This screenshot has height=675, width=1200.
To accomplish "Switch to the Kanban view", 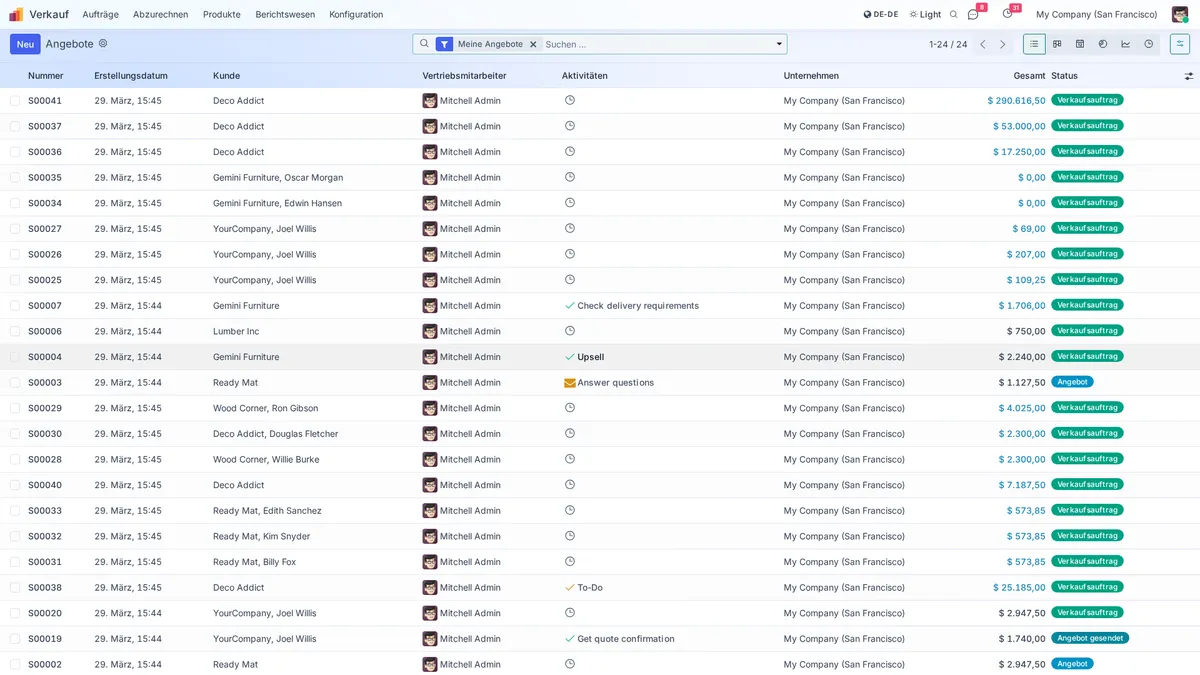I will 1057,44.
